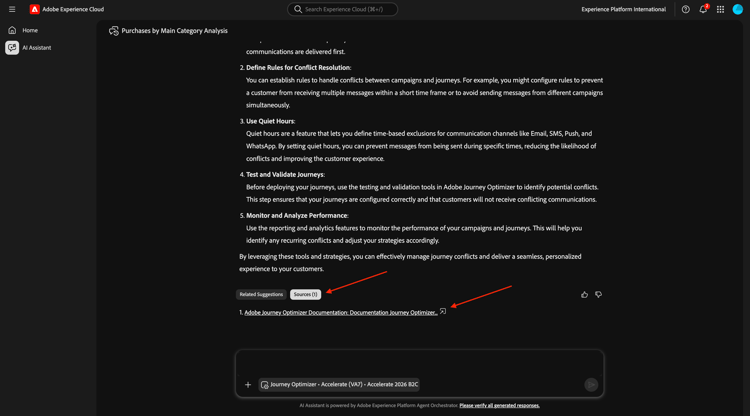Give the response a thumbs down
Image resolution: width=750 pixels, height=416 pixels.
598,295
